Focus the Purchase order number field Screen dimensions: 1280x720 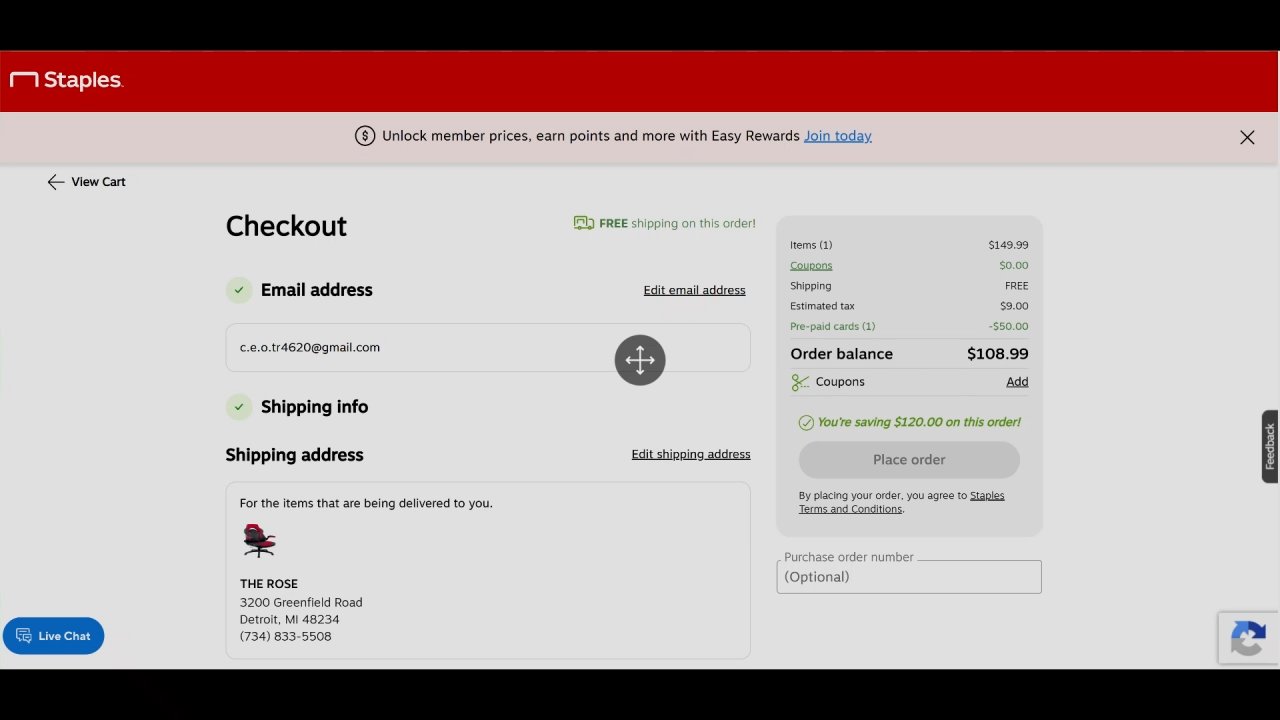tap(909, 577)
